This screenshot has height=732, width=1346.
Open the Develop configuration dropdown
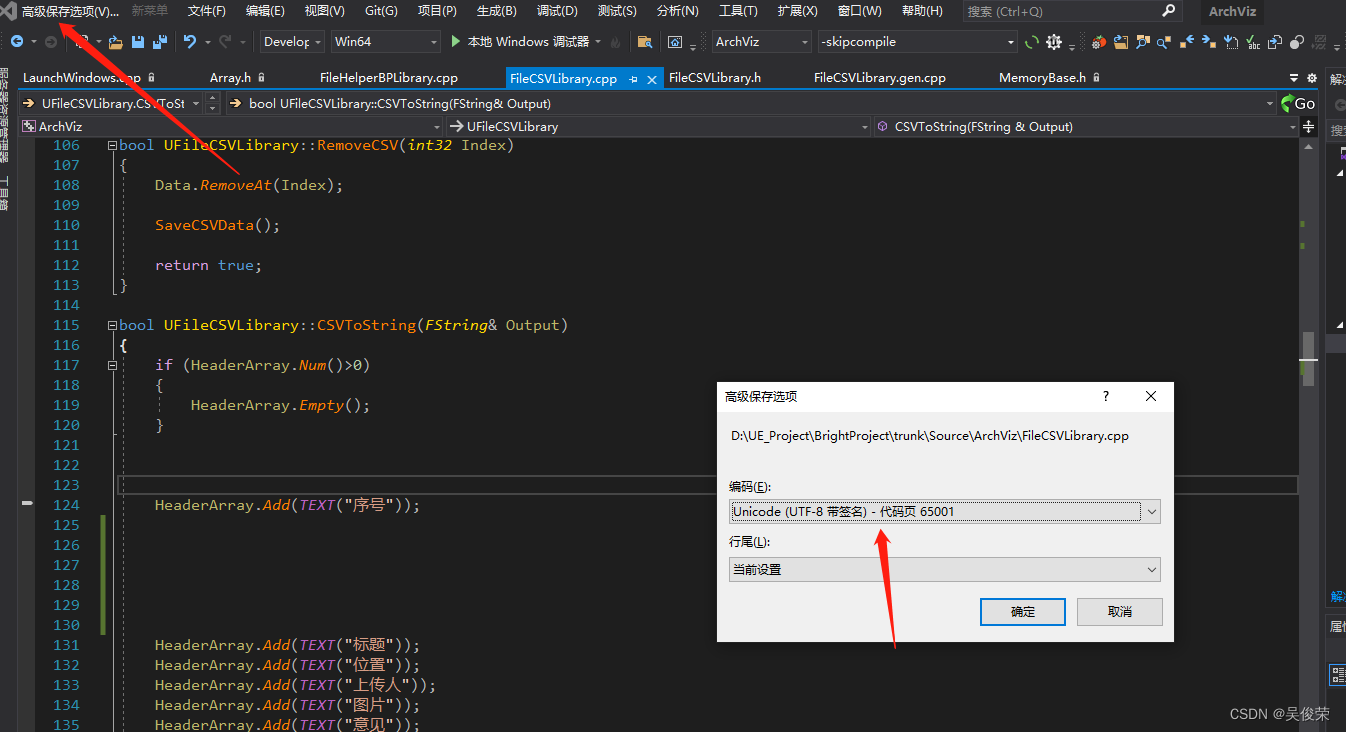(x=292, y=42)
